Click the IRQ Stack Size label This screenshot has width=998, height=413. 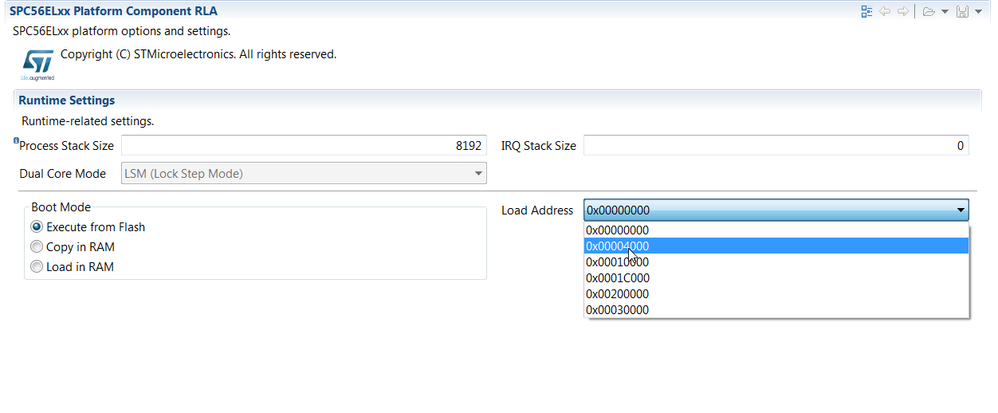click(x=538, y=146)
